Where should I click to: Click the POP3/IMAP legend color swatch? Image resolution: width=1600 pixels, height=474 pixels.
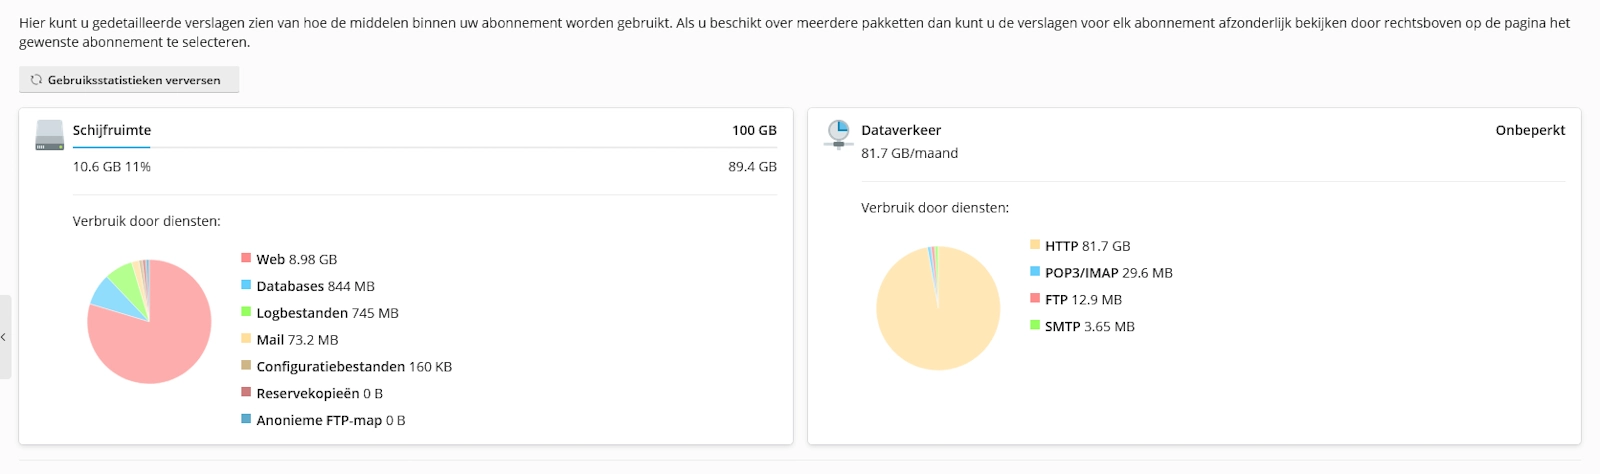click(1035, 272)
